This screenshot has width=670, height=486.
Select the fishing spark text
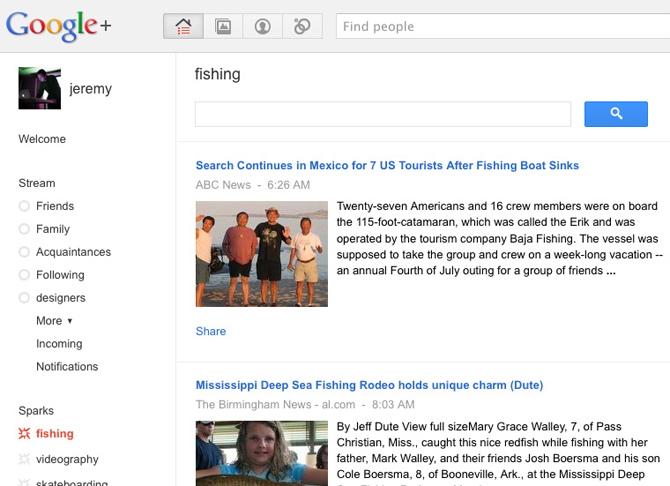pyautogui.click(x=55, y=433)
